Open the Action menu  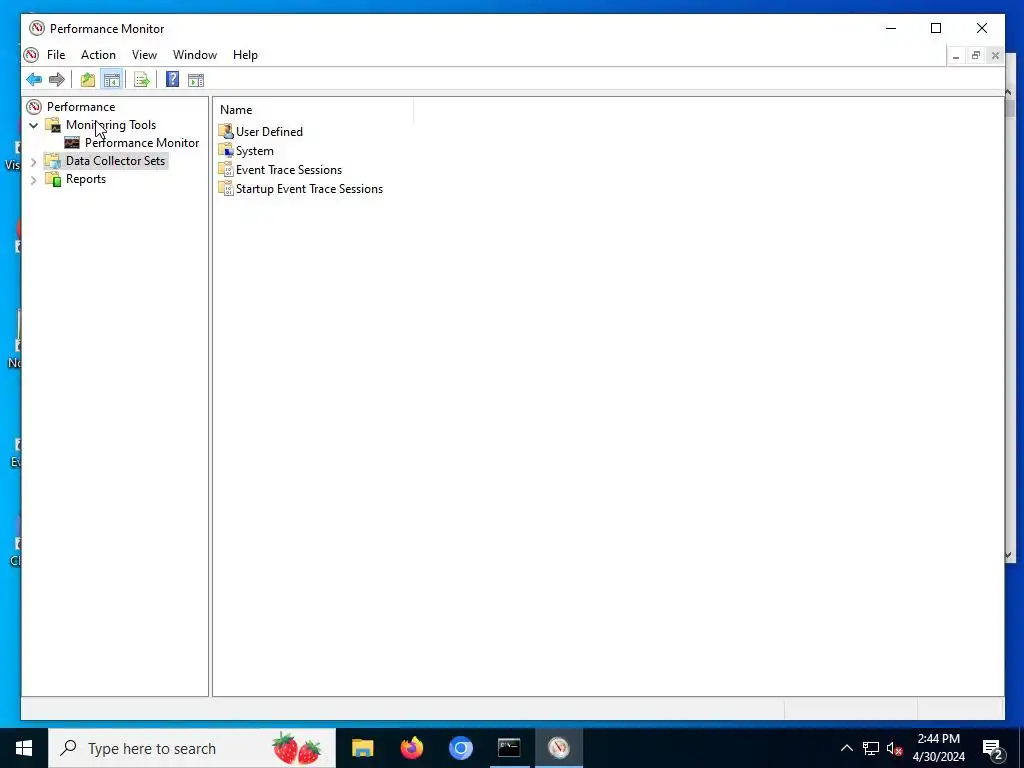(98, 55)
